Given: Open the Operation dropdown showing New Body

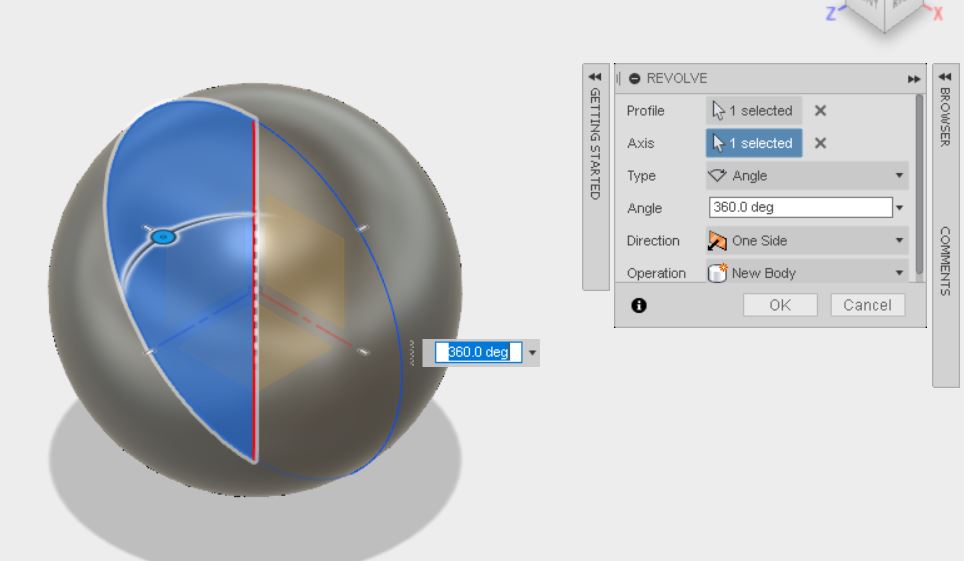Looking at the screenshot, I should pos(807,273).
